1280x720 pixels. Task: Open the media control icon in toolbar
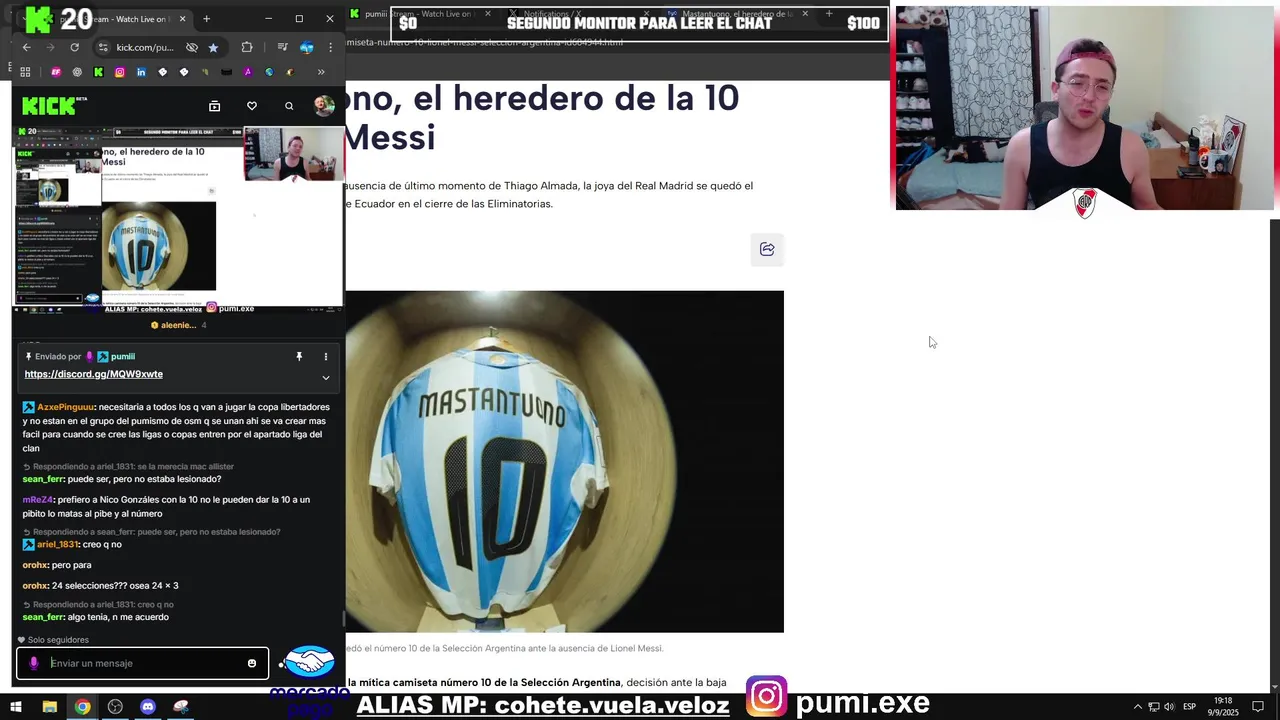pyautogui.click(x=282, y=47)
